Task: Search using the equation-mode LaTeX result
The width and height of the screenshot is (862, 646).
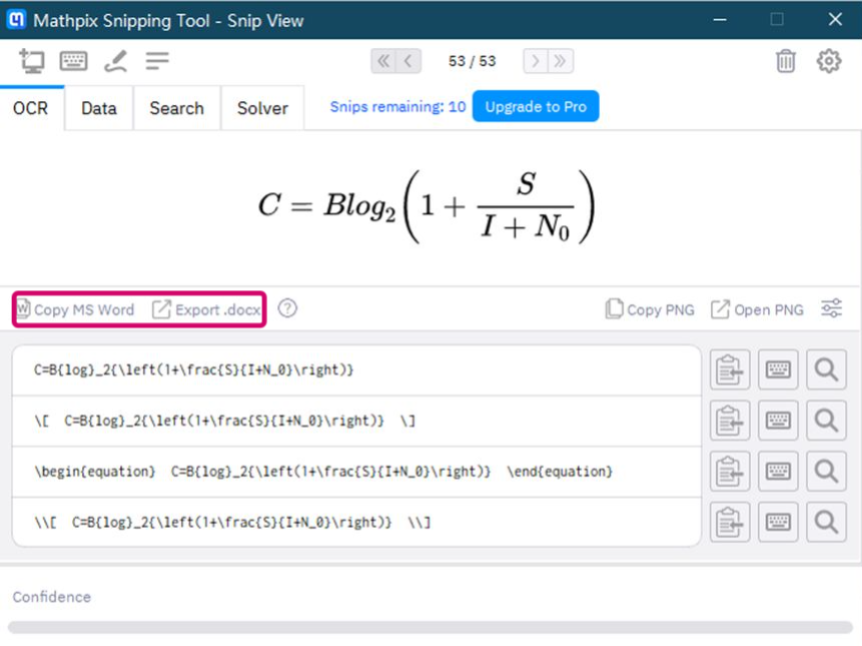Action: click(826, 470)
